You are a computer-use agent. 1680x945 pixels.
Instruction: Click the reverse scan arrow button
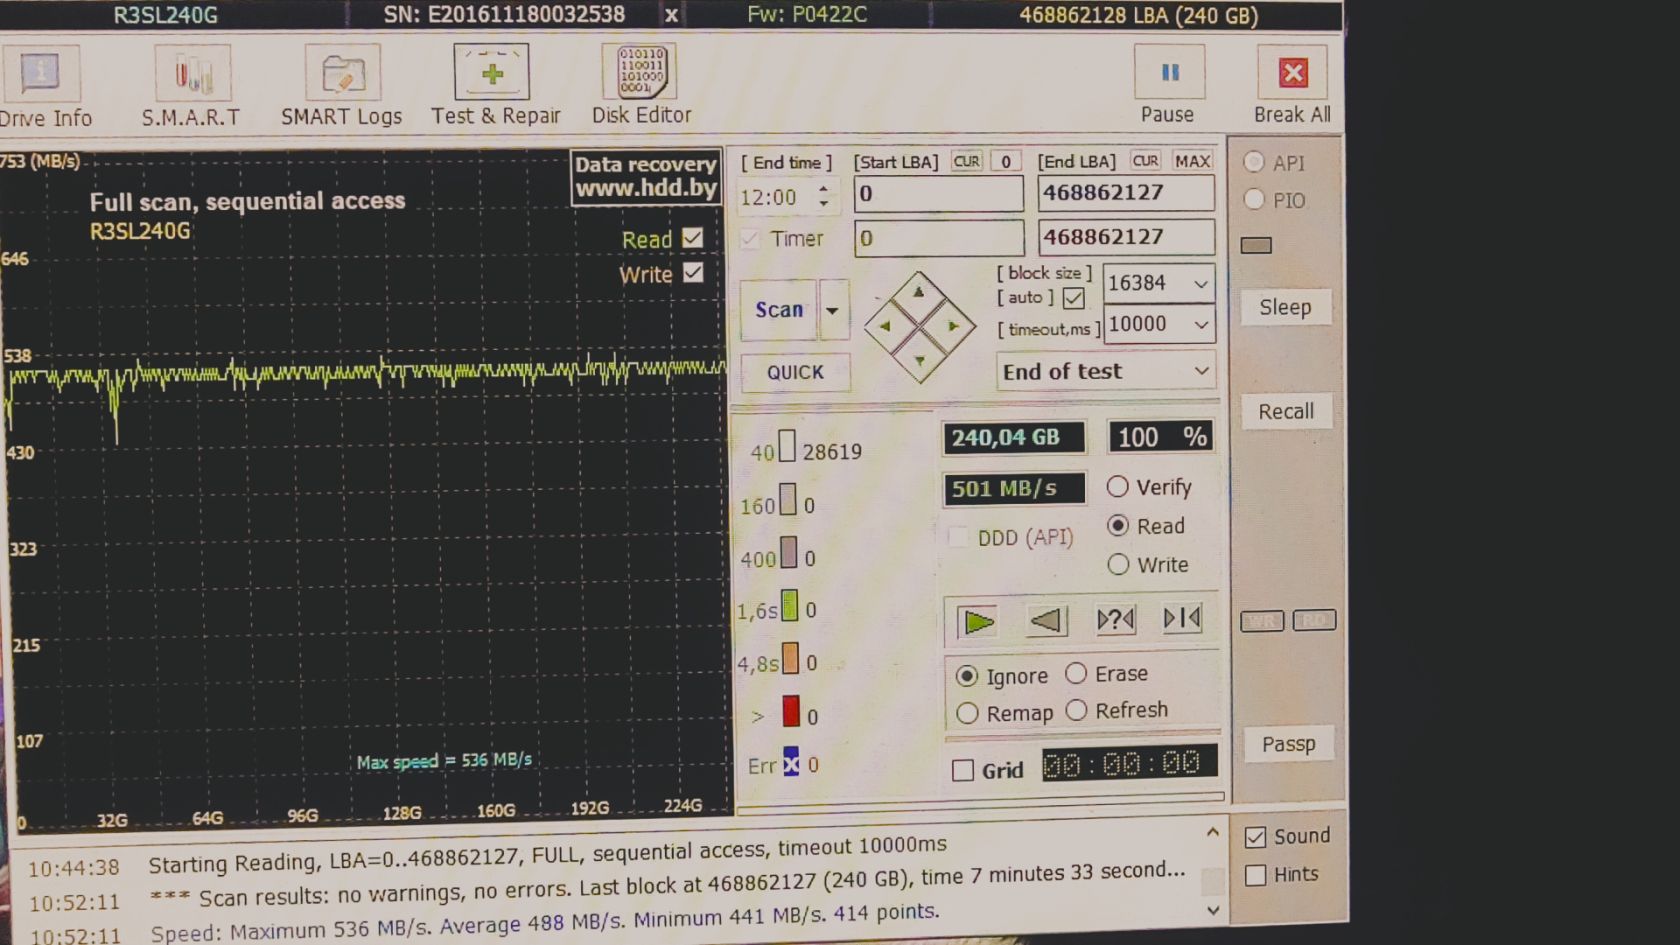click(1046, 620)
